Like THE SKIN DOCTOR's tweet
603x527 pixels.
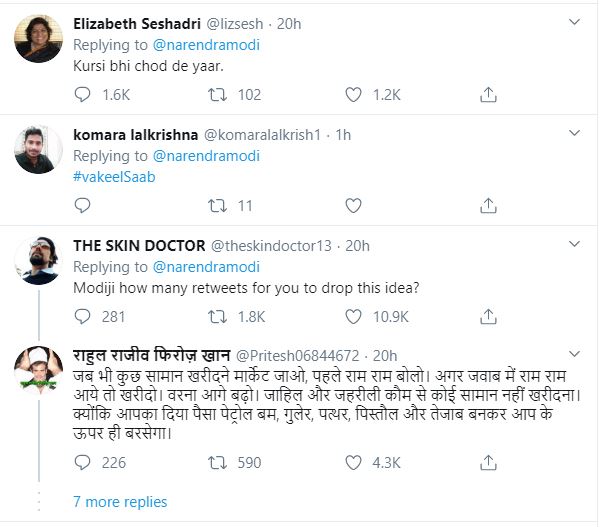point(352,317)
